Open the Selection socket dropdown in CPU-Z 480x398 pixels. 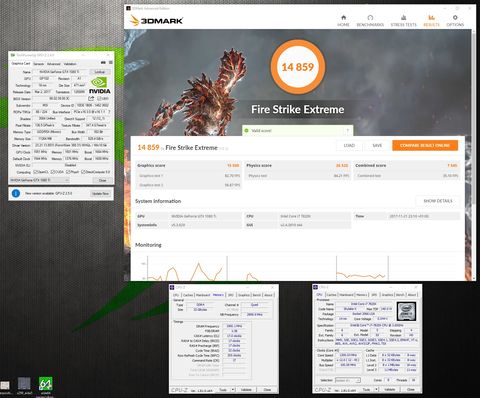point(347,380)
